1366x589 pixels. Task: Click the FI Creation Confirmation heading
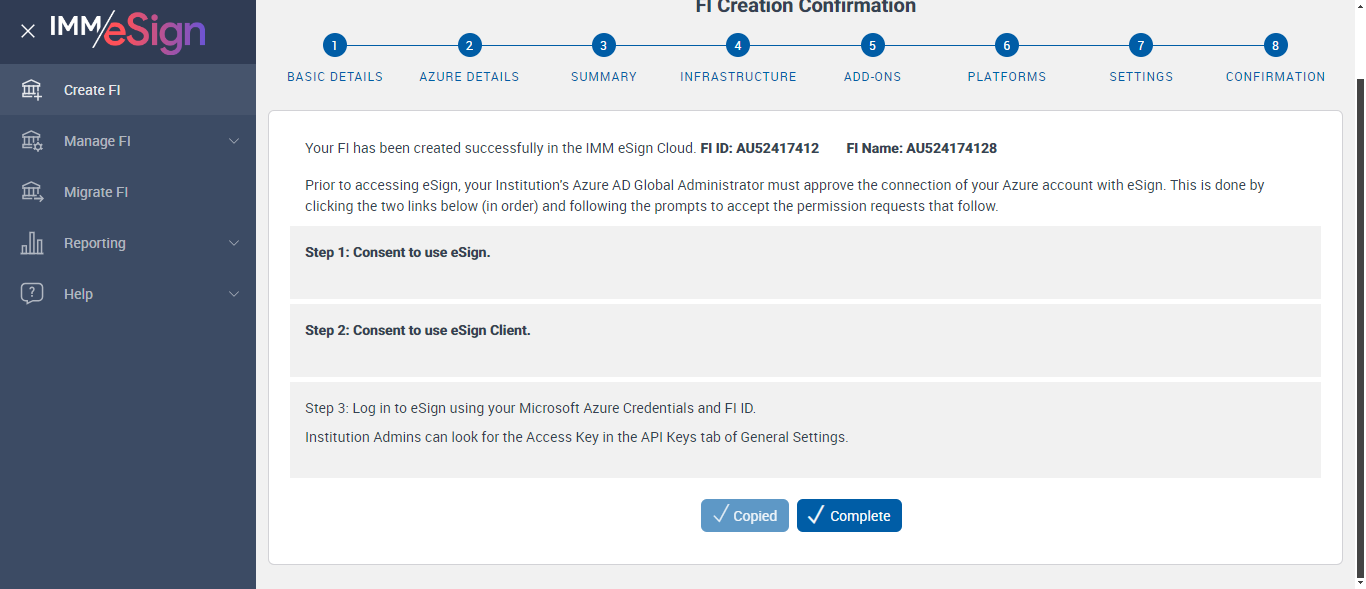coord(805,7)
